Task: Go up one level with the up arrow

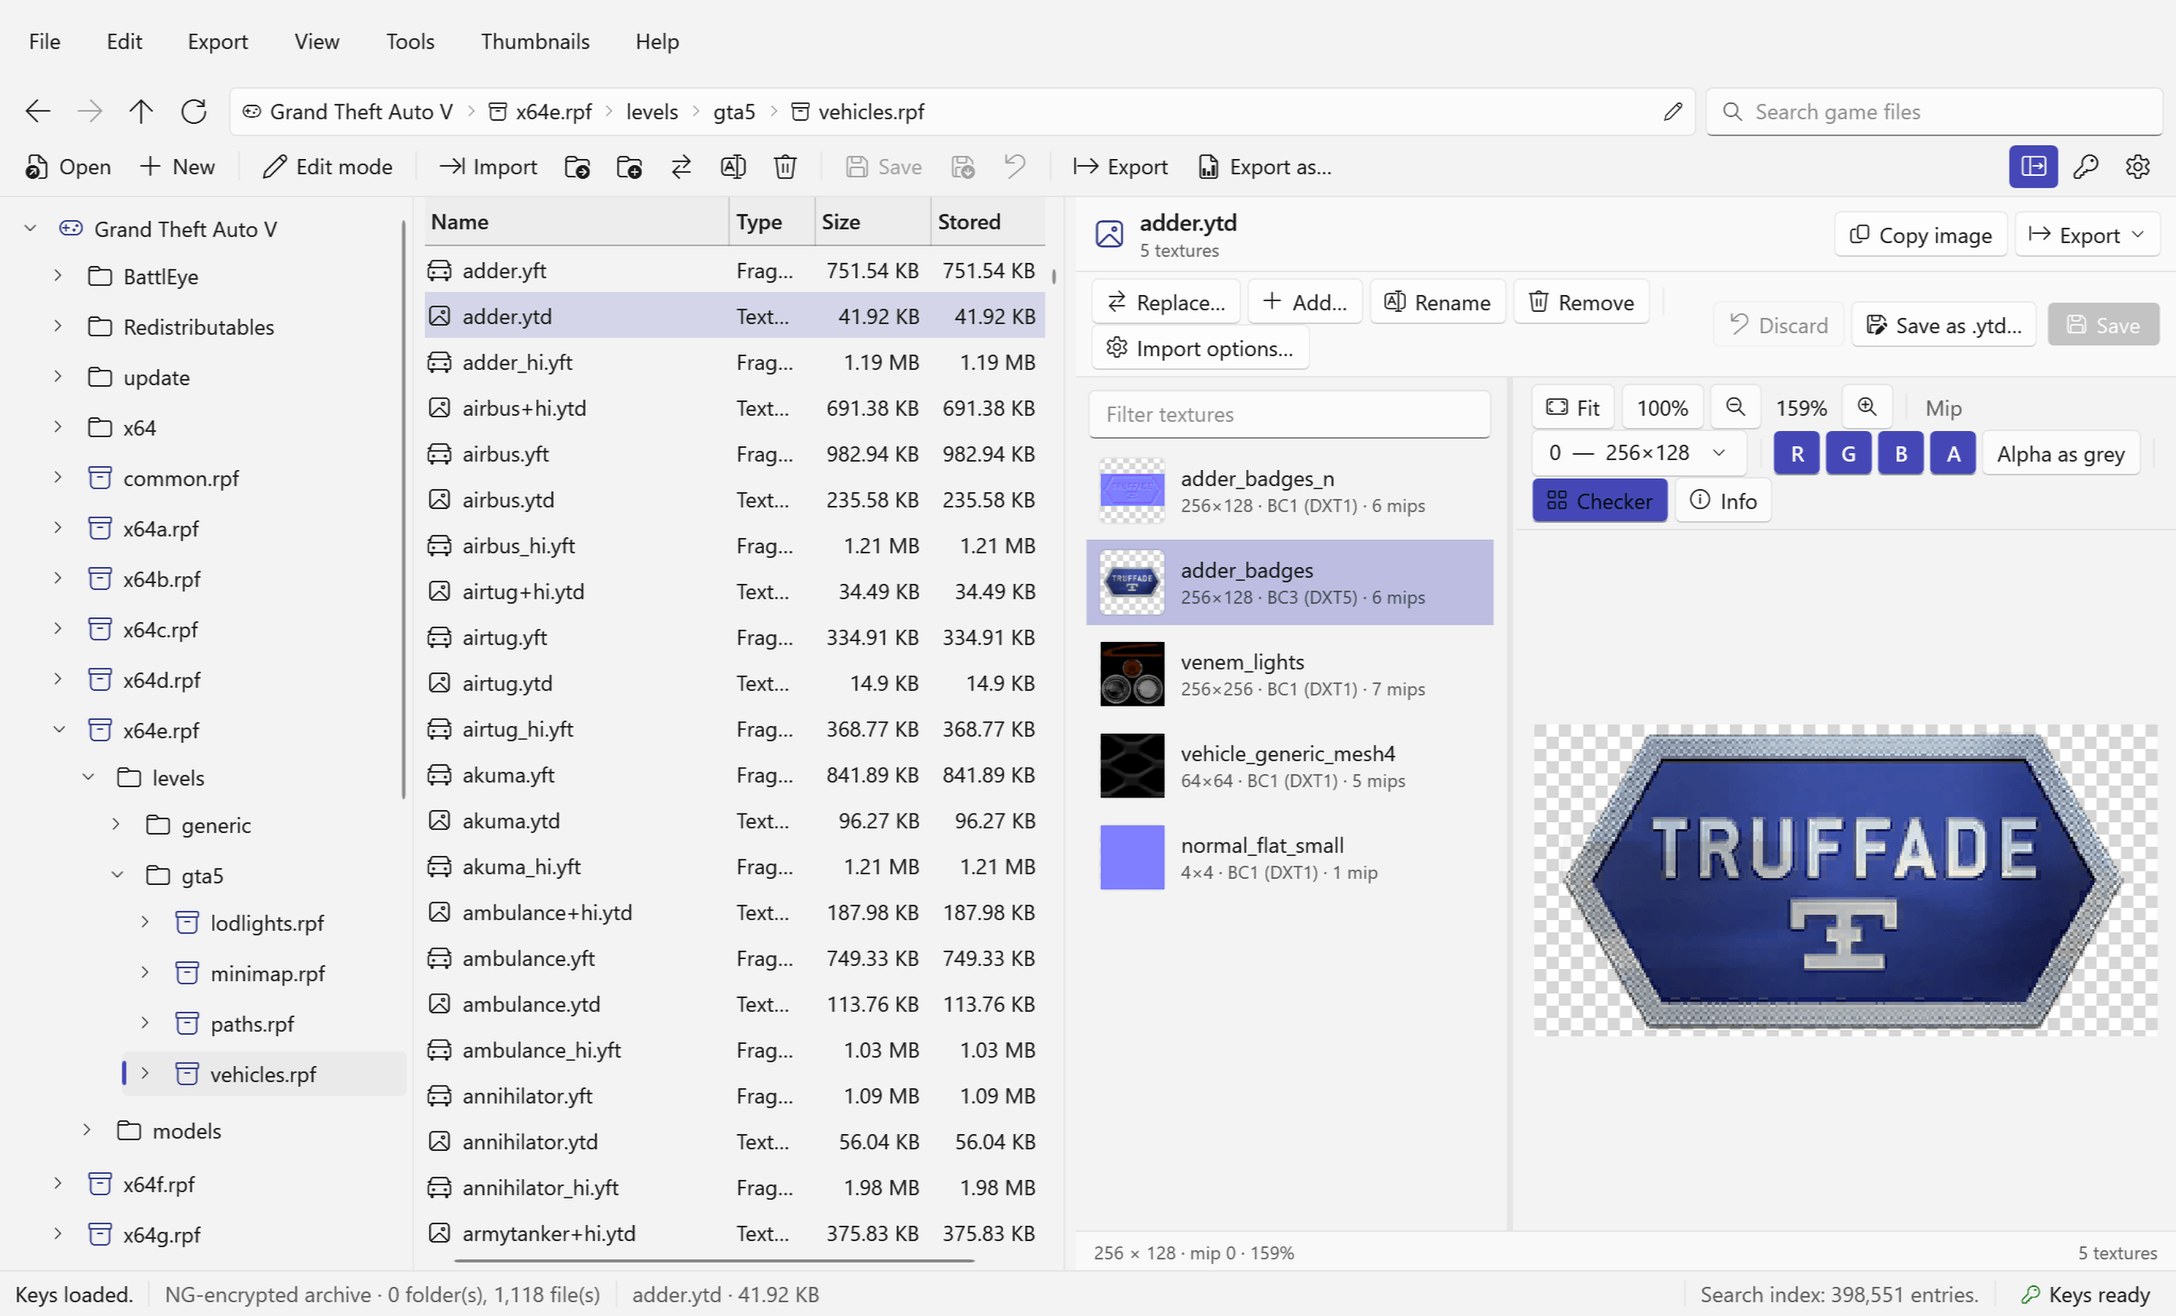Action: click(x=141, y=111)
